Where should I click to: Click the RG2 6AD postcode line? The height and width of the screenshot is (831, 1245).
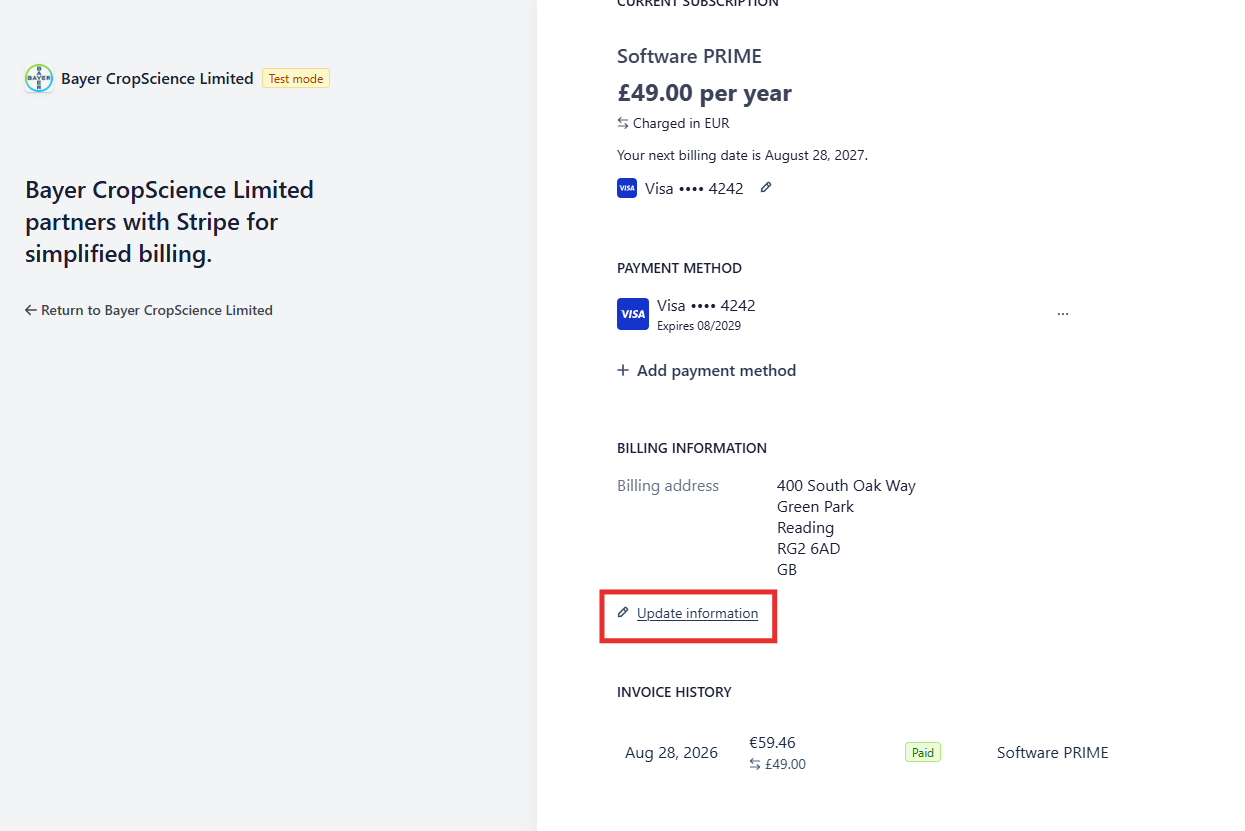(808, 548)
